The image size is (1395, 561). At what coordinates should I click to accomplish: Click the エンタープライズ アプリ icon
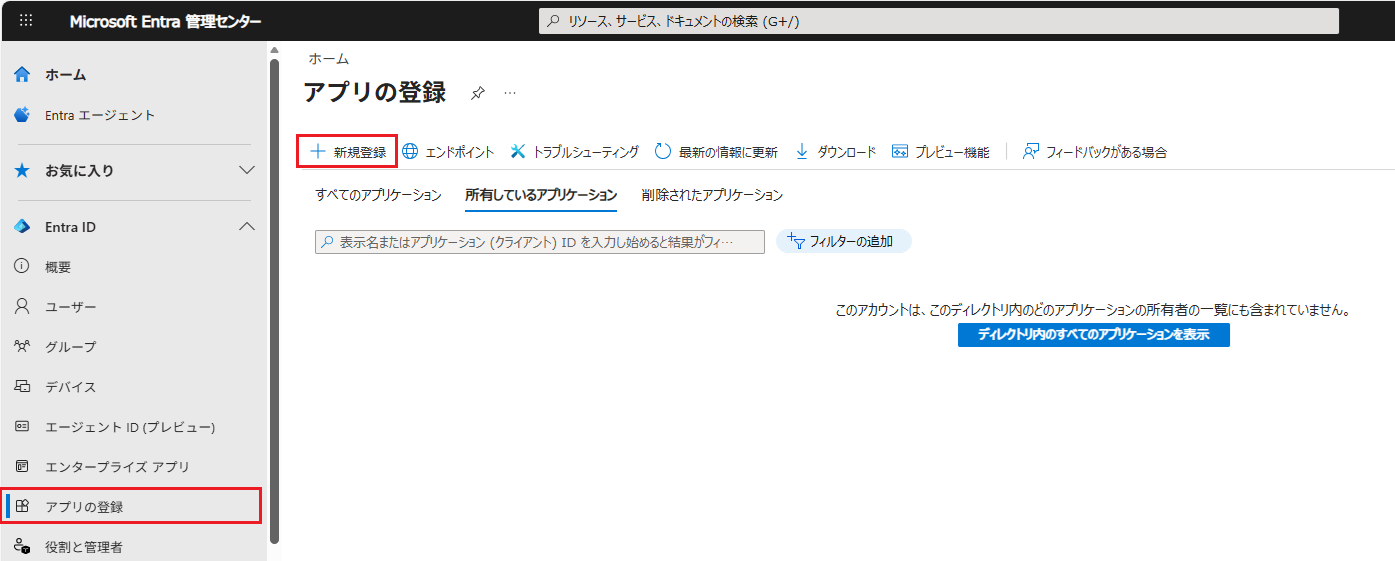[x=22, y=467]
